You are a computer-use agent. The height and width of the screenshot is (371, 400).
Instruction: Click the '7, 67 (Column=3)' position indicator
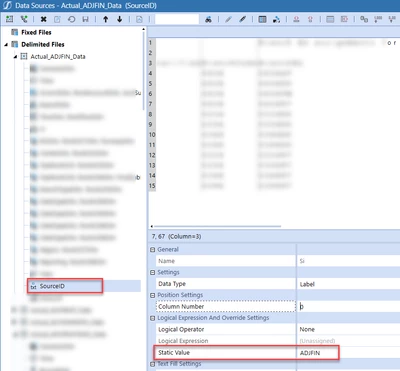176,236
